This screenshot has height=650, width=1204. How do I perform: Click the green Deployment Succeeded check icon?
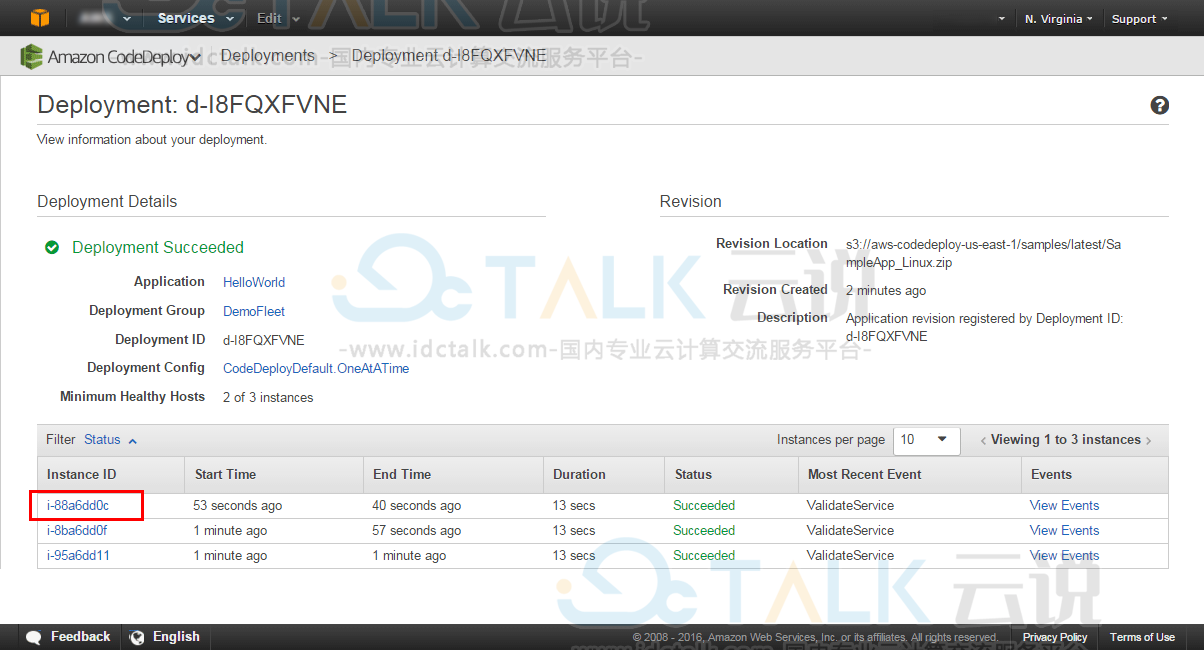pyautogui.click(x=52, y=247)
